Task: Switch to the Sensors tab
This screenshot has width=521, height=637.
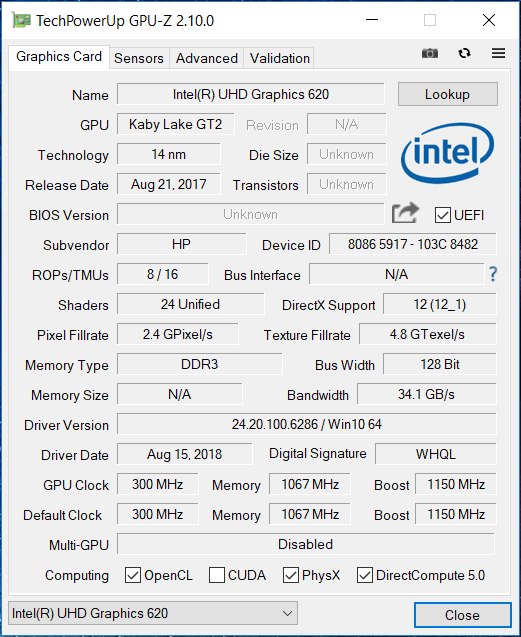Action: pos(139,58)
